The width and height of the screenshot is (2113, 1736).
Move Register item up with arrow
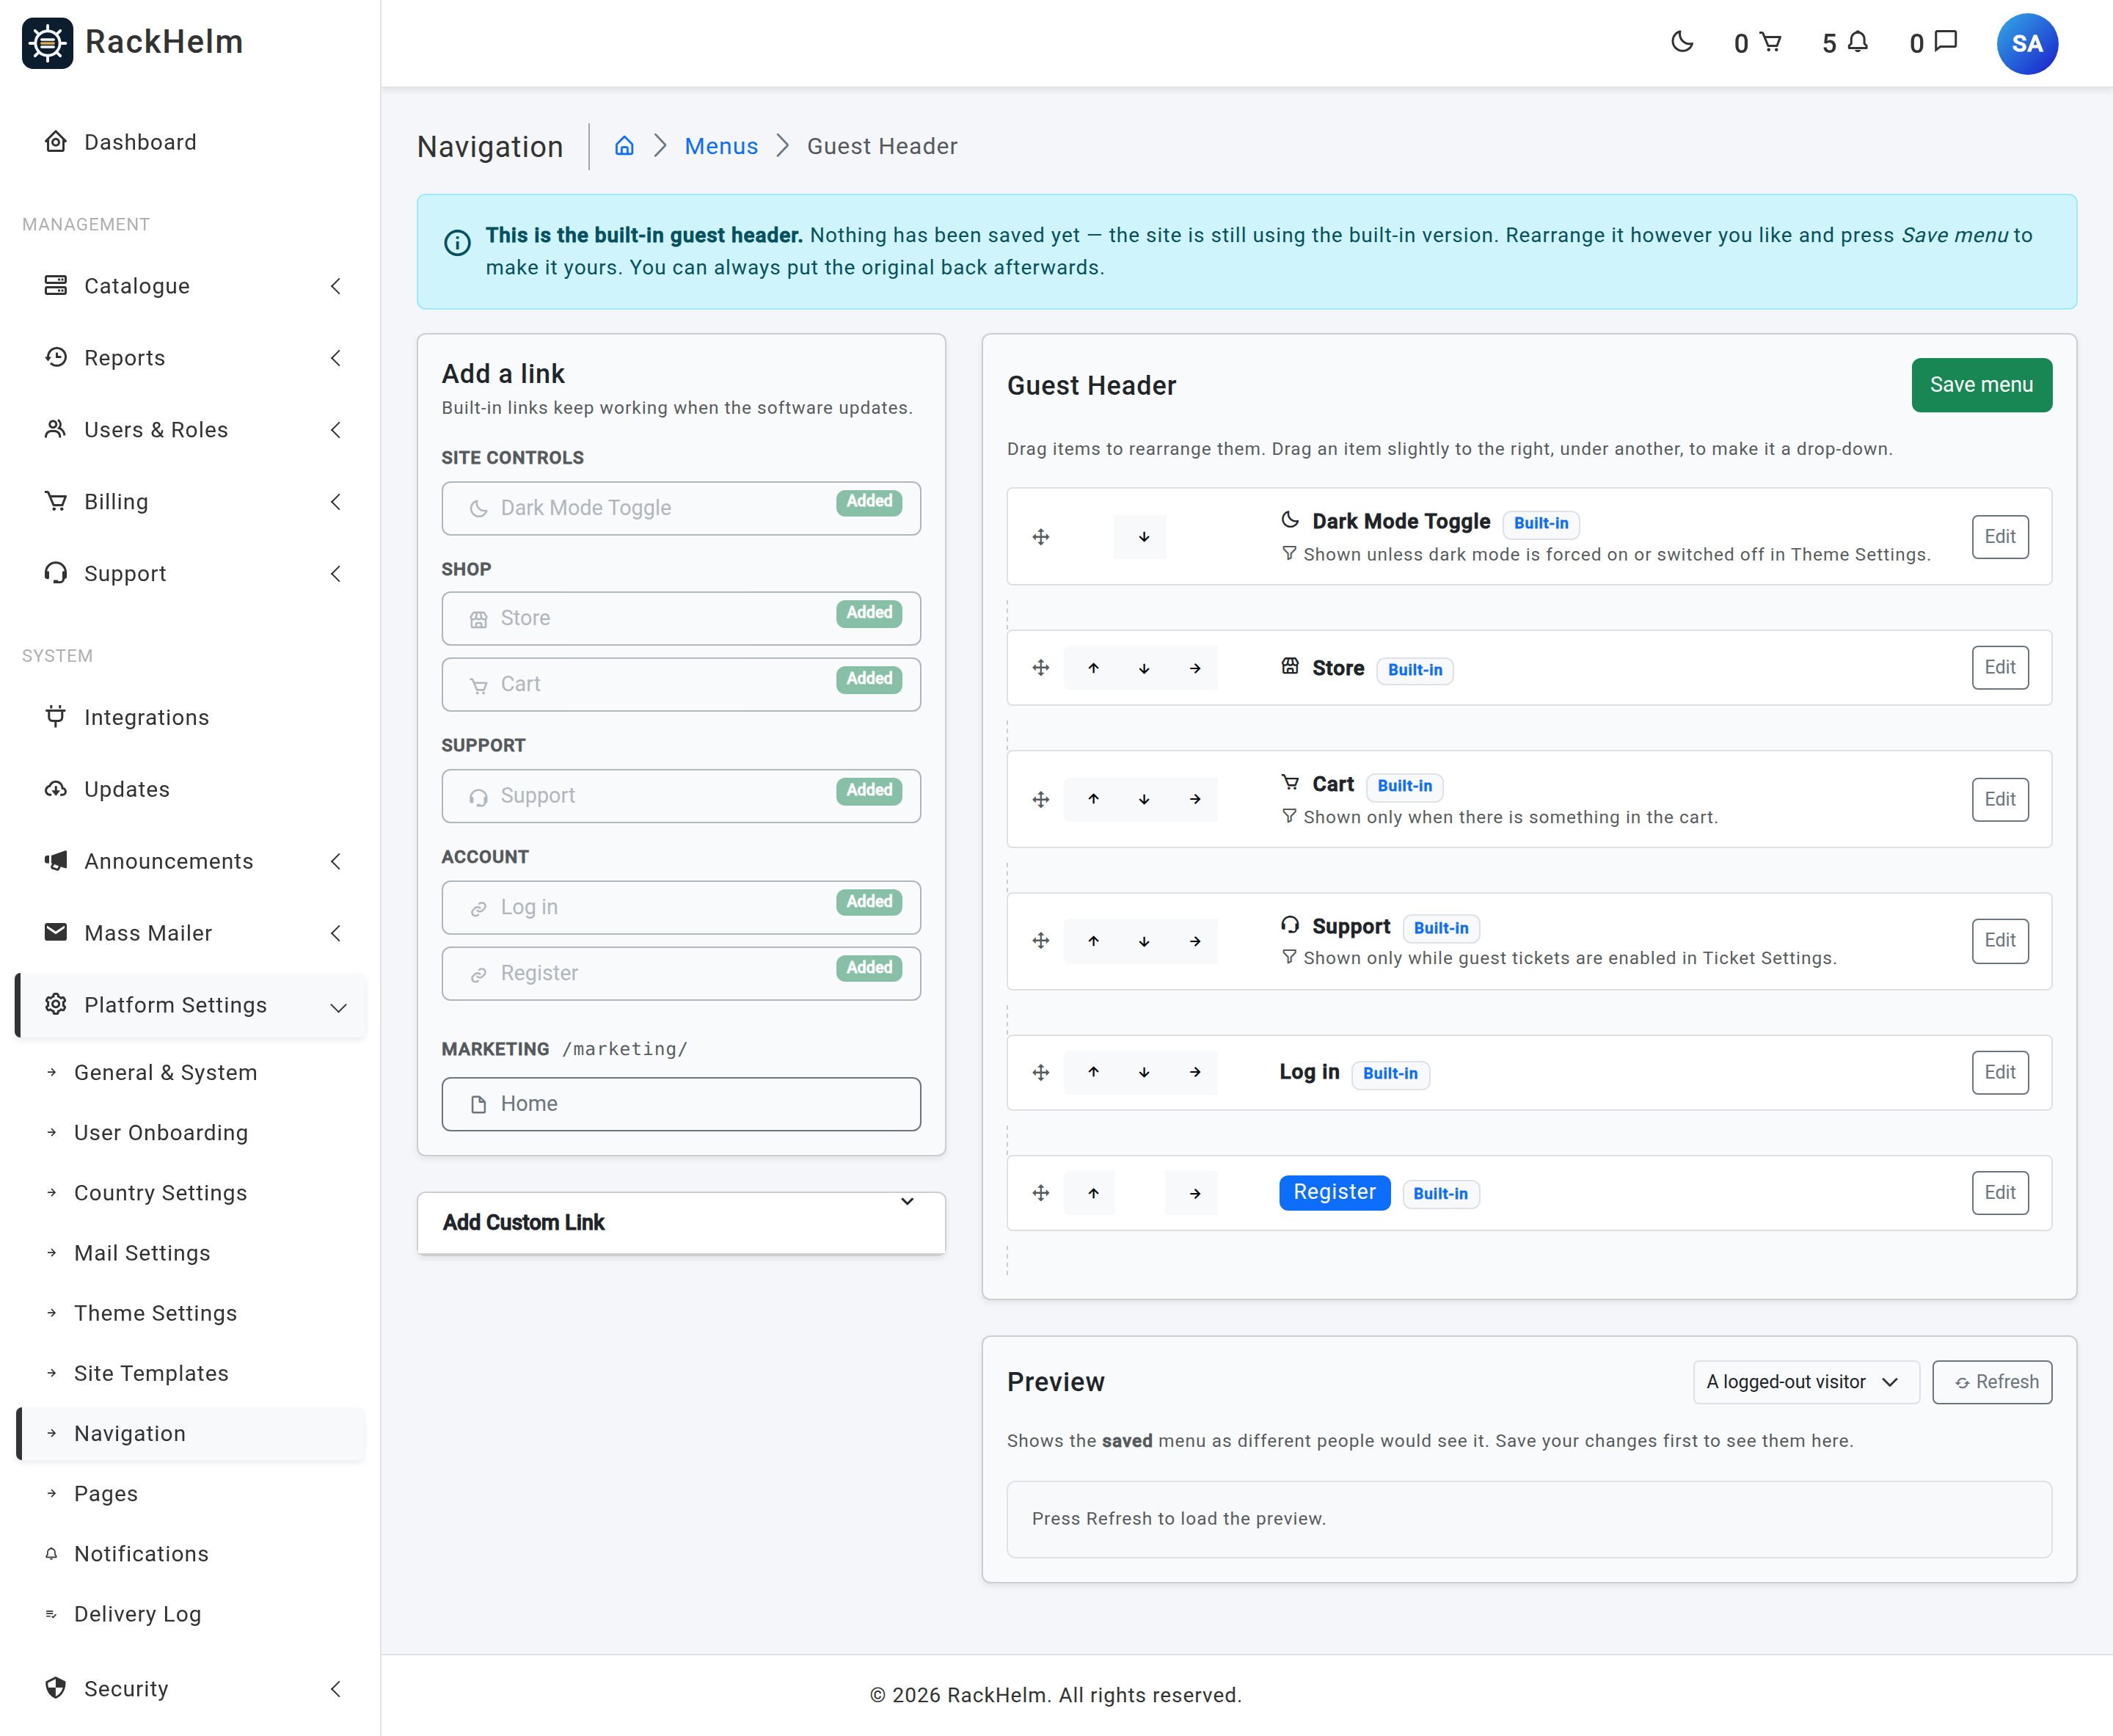(x=1093, y=1193)
